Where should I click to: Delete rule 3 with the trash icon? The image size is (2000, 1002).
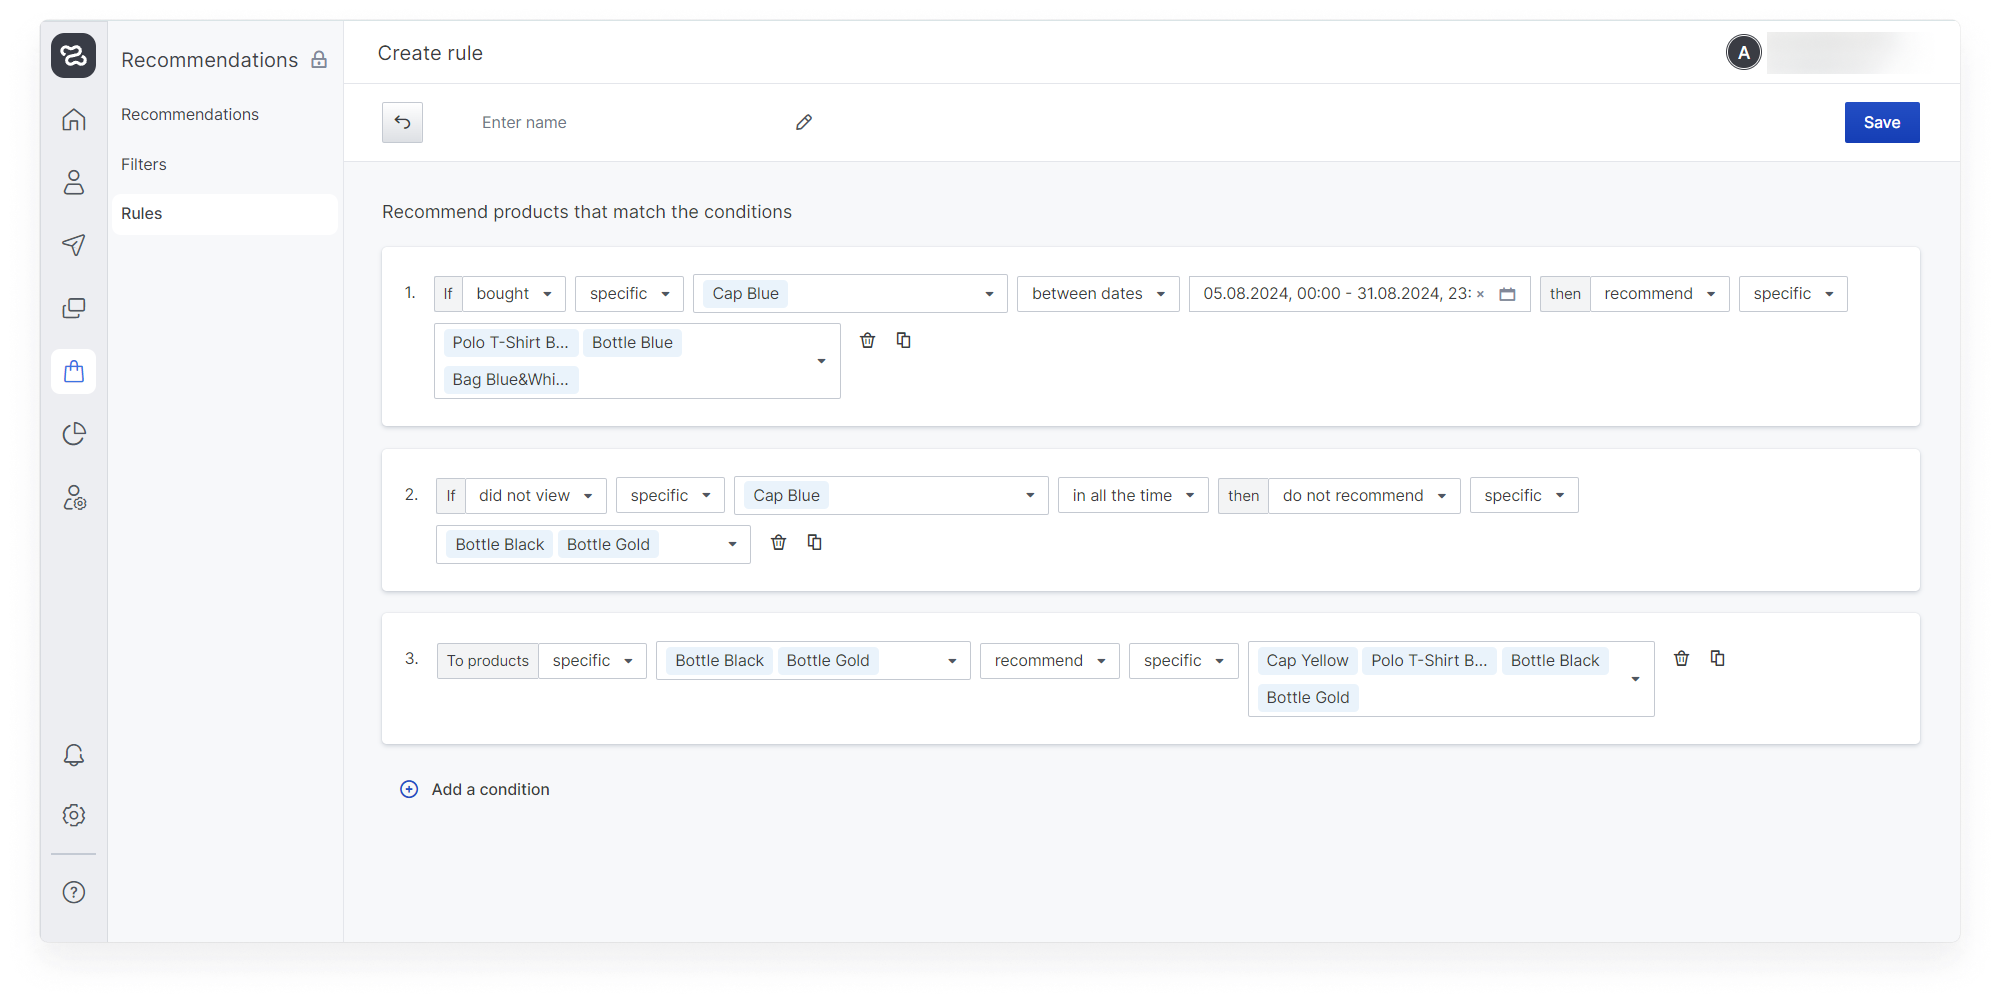click(1682, 659)
